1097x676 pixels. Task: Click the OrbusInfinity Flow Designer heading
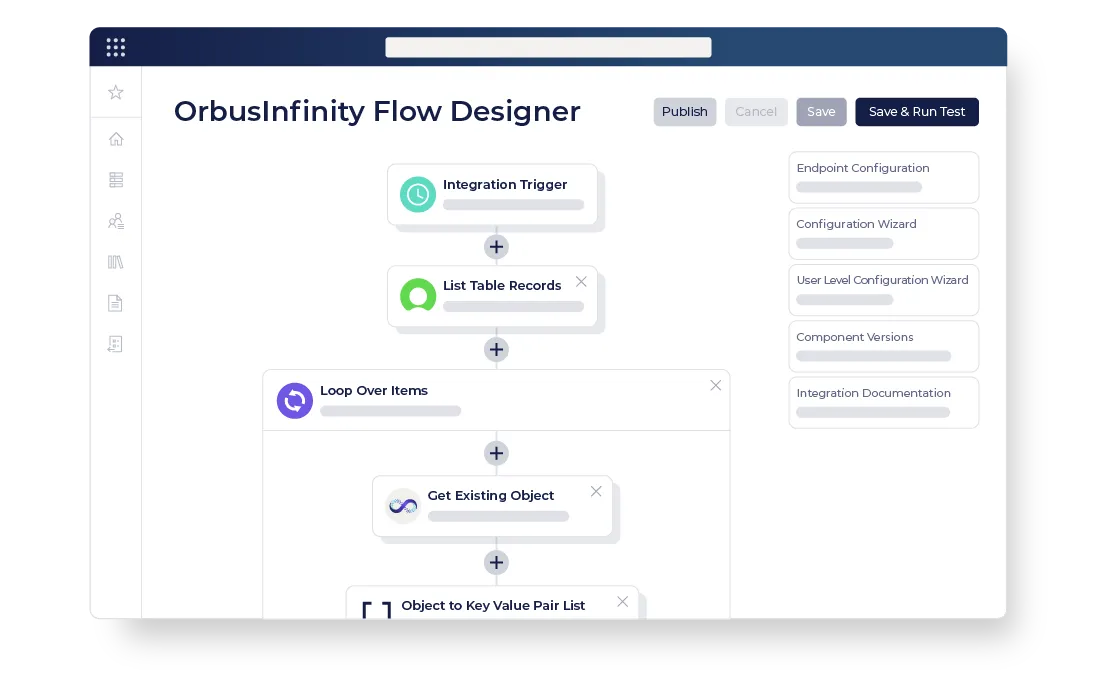click(x=377, y=111)
